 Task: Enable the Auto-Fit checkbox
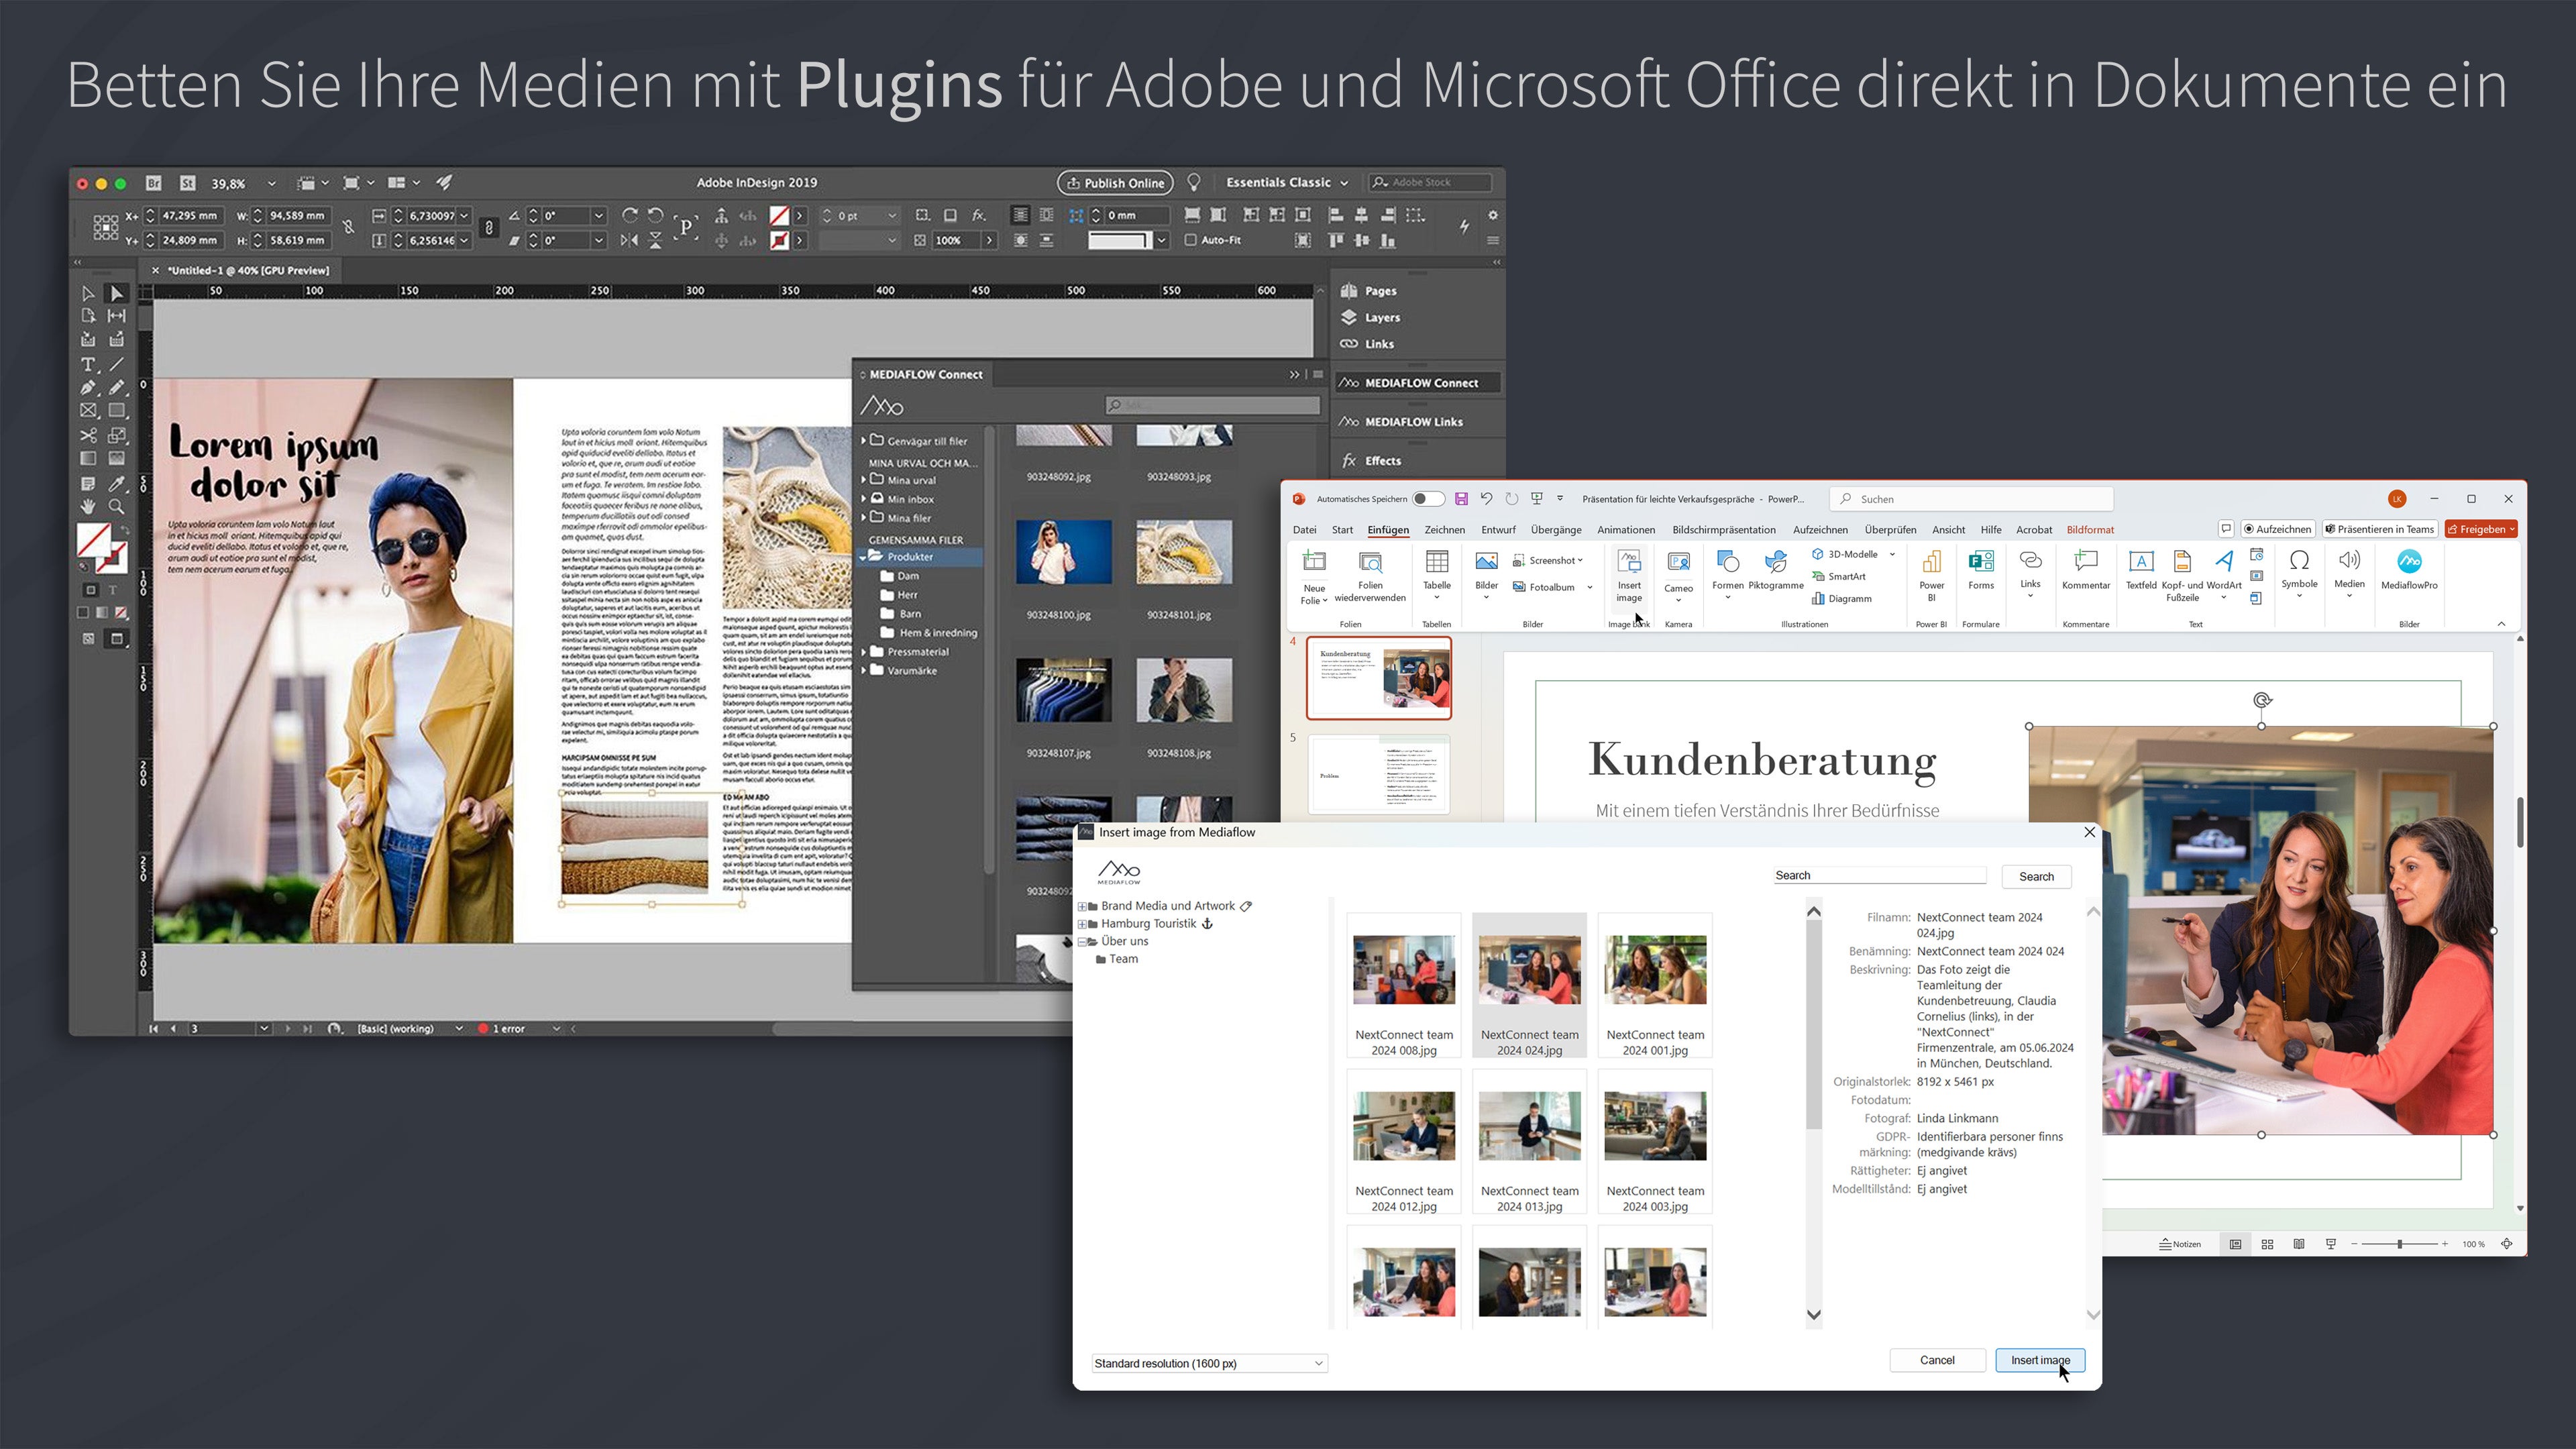(x=1191, y=240)
